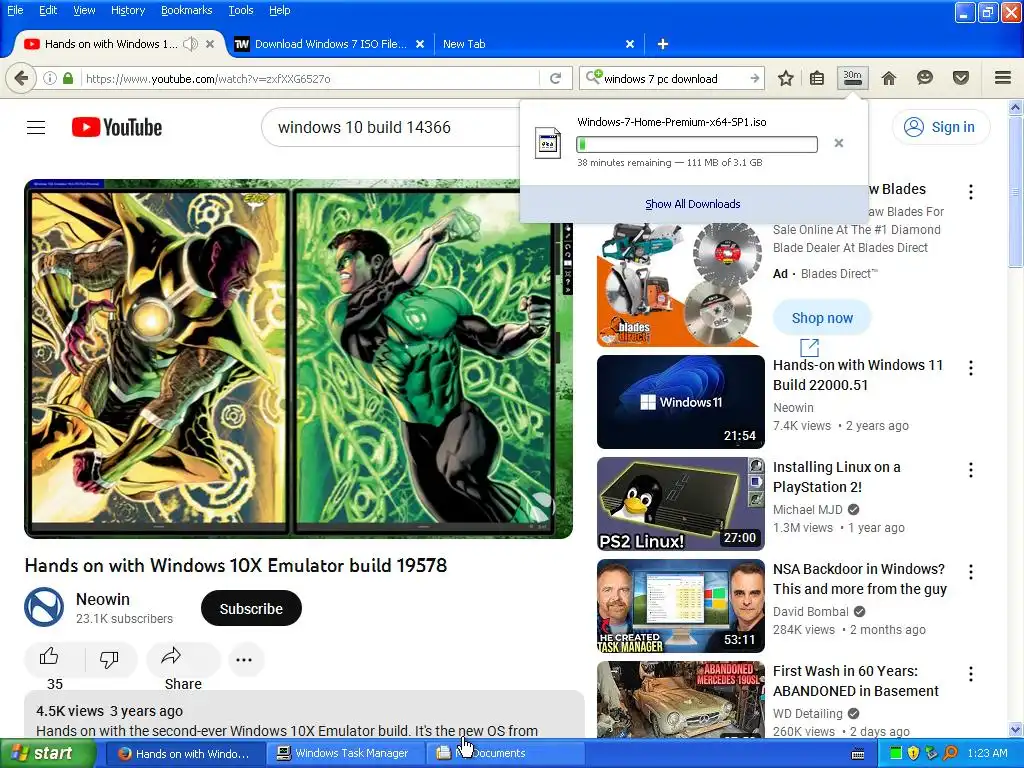Open options for Installing Linux on PlayStation video
The height and width of the screenshot is (768, 1024).
pyautogui.click(x=971, y=470)
